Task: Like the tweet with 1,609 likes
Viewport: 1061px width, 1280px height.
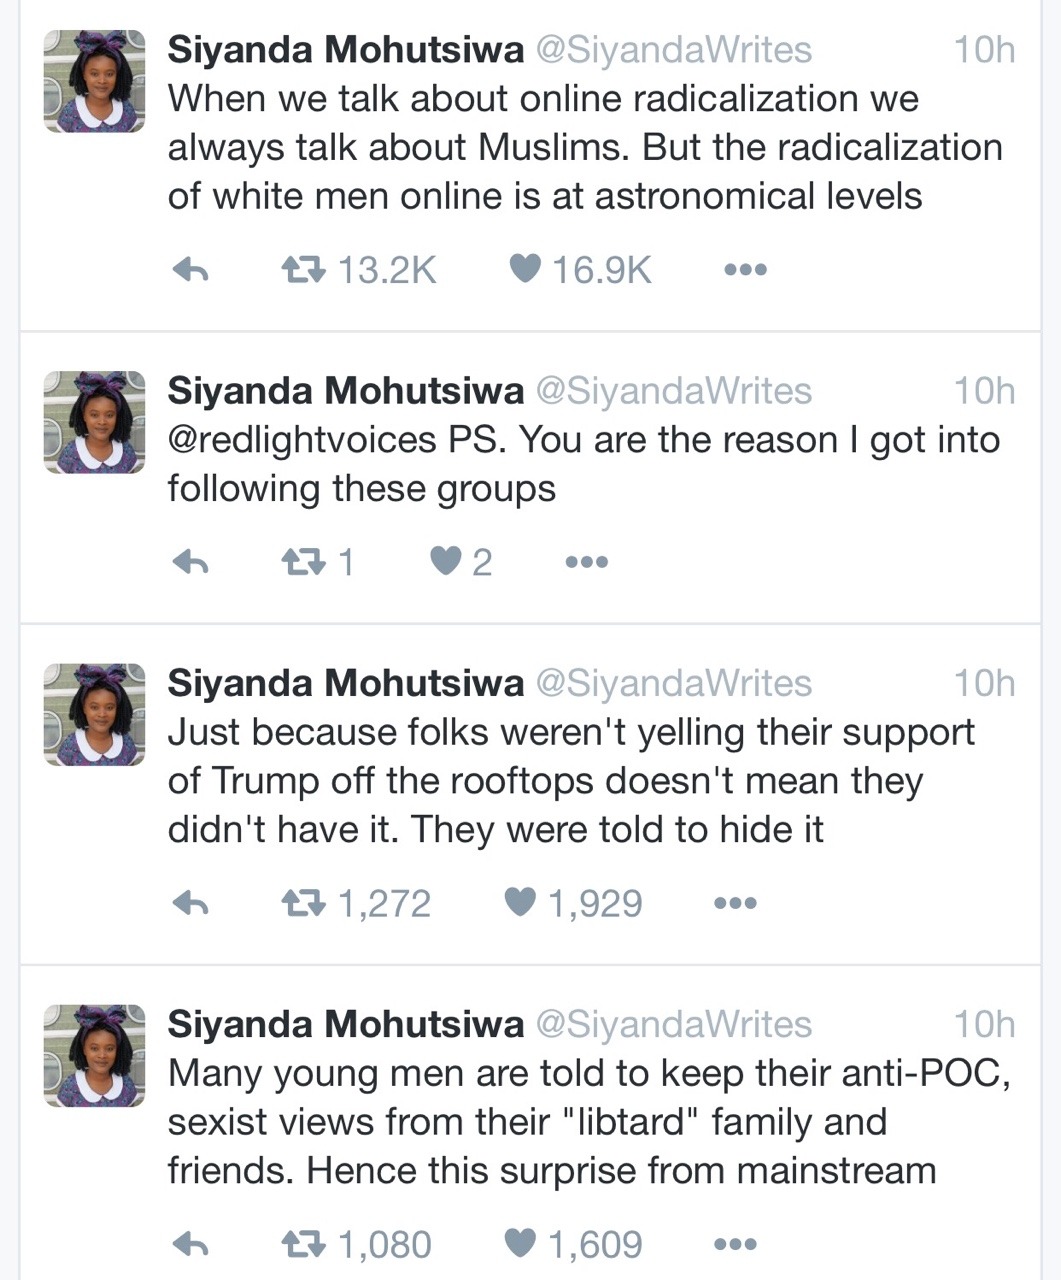Action: (521, 1244)
